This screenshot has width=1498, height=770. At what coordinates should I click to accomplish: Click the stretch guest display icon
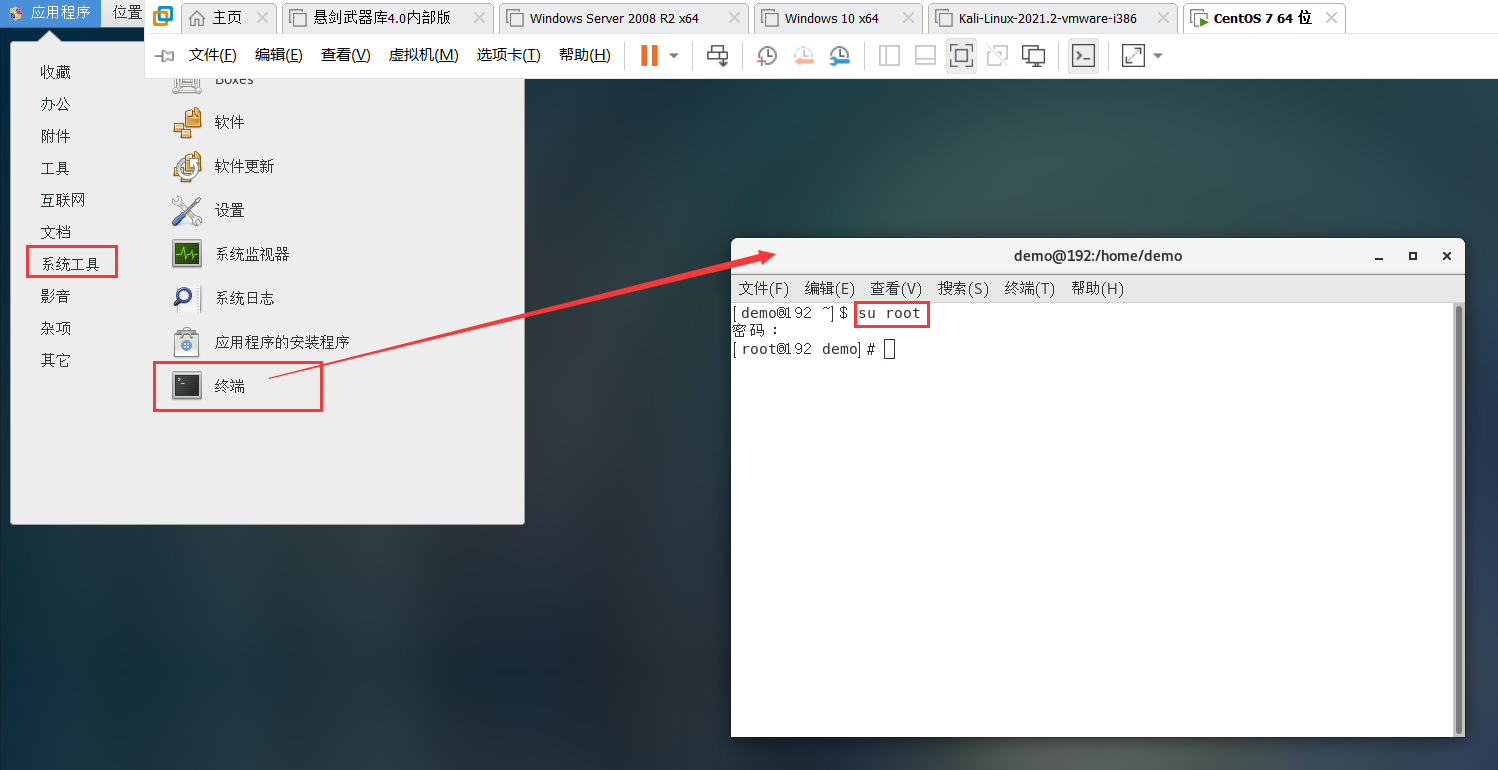point(1133,56)
